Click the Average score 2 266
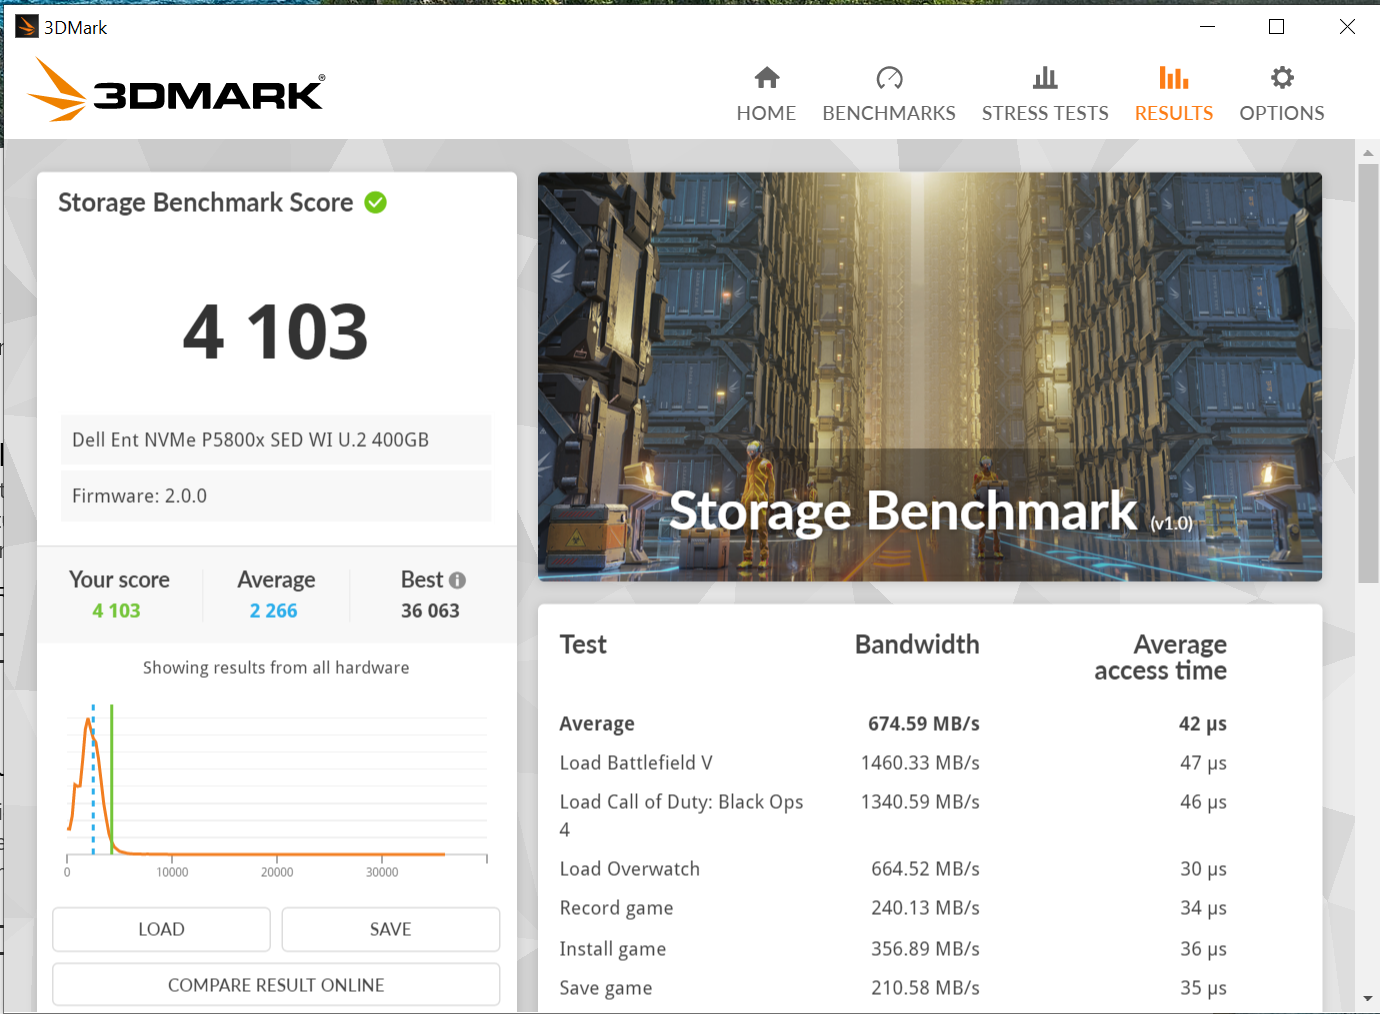 pyautogui.click(x=273, y=610)
